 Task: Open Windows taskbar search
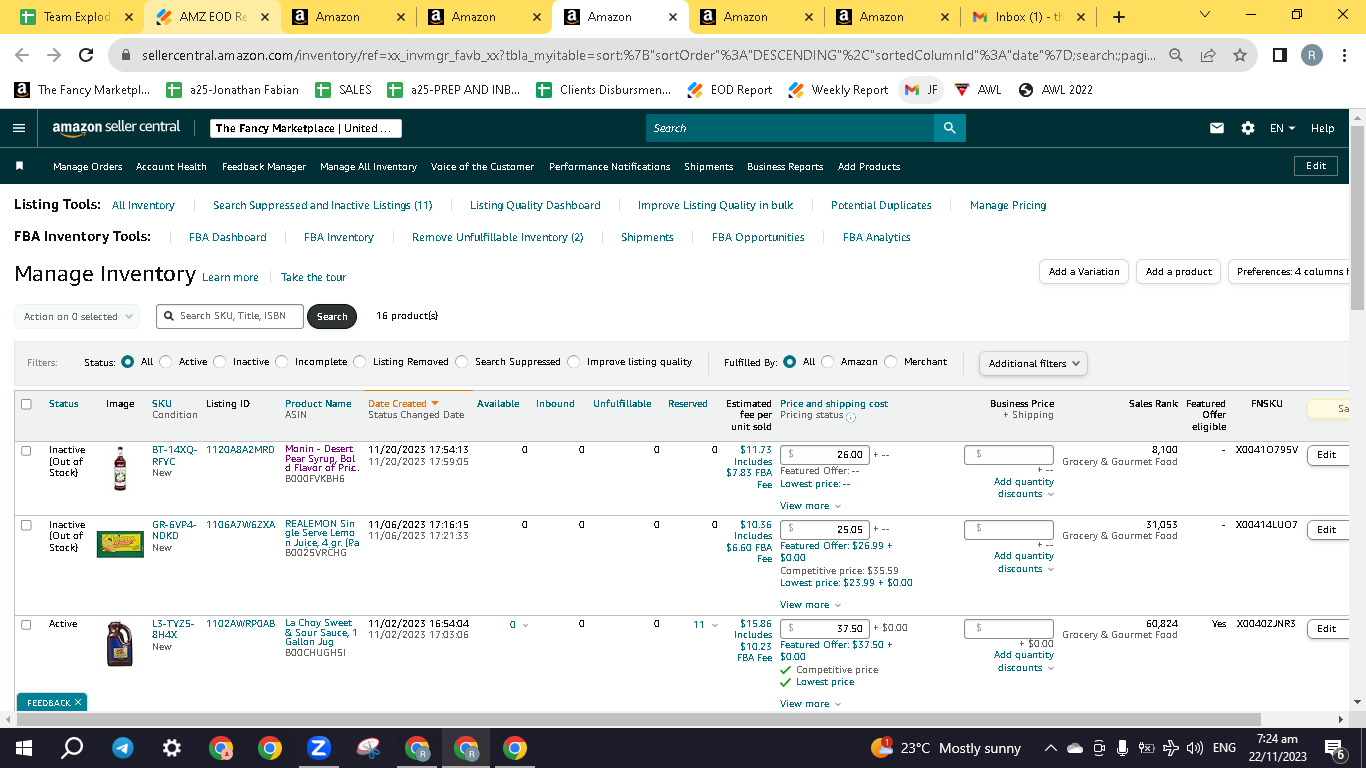point(72,748)
